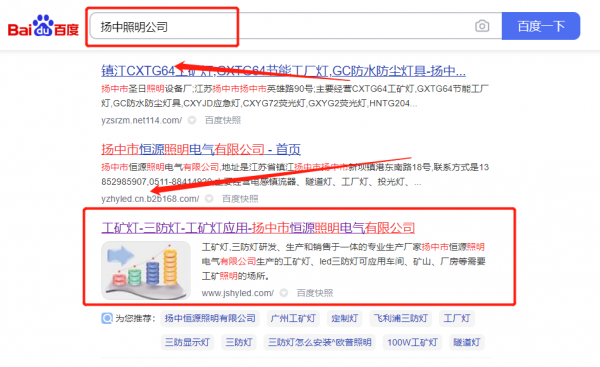Open 百度快照 for yzhyled.cn.b2b168.com result
Screen dimensions: 600x367
coord(240,199)
